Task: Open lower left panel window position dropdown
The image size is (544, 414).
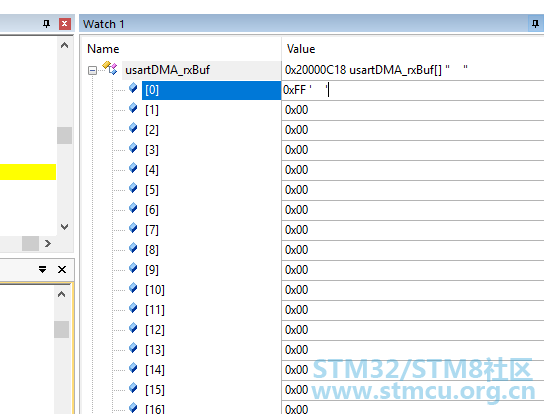Action: point(43,270)
